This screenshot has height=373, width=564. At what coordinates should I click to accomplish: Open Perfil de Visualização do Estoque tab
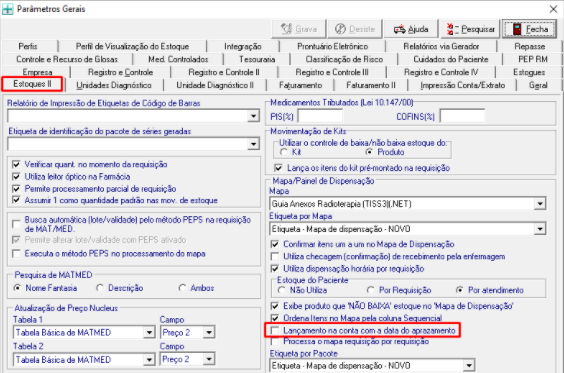[132, 46]
